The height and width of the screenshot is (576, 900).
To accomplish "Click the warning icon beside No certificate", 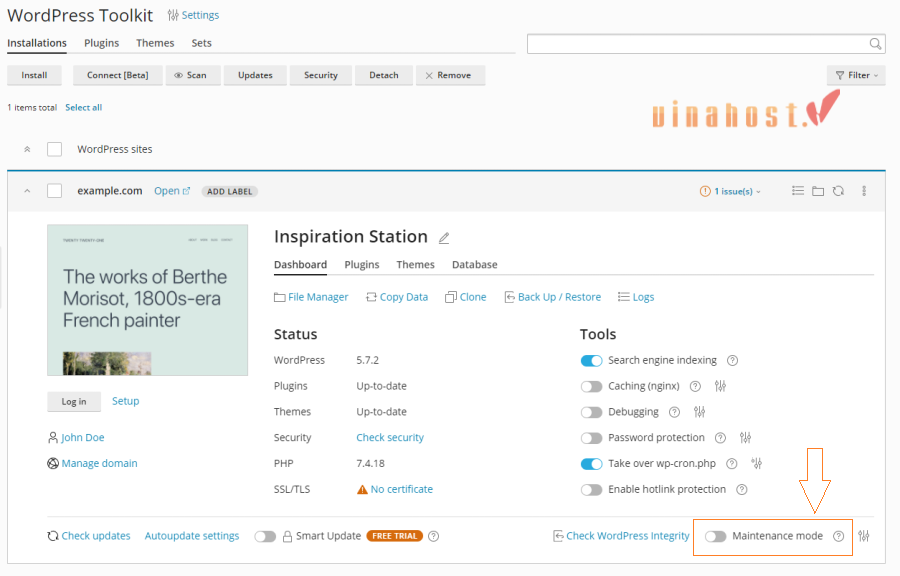I will [362, 489].
